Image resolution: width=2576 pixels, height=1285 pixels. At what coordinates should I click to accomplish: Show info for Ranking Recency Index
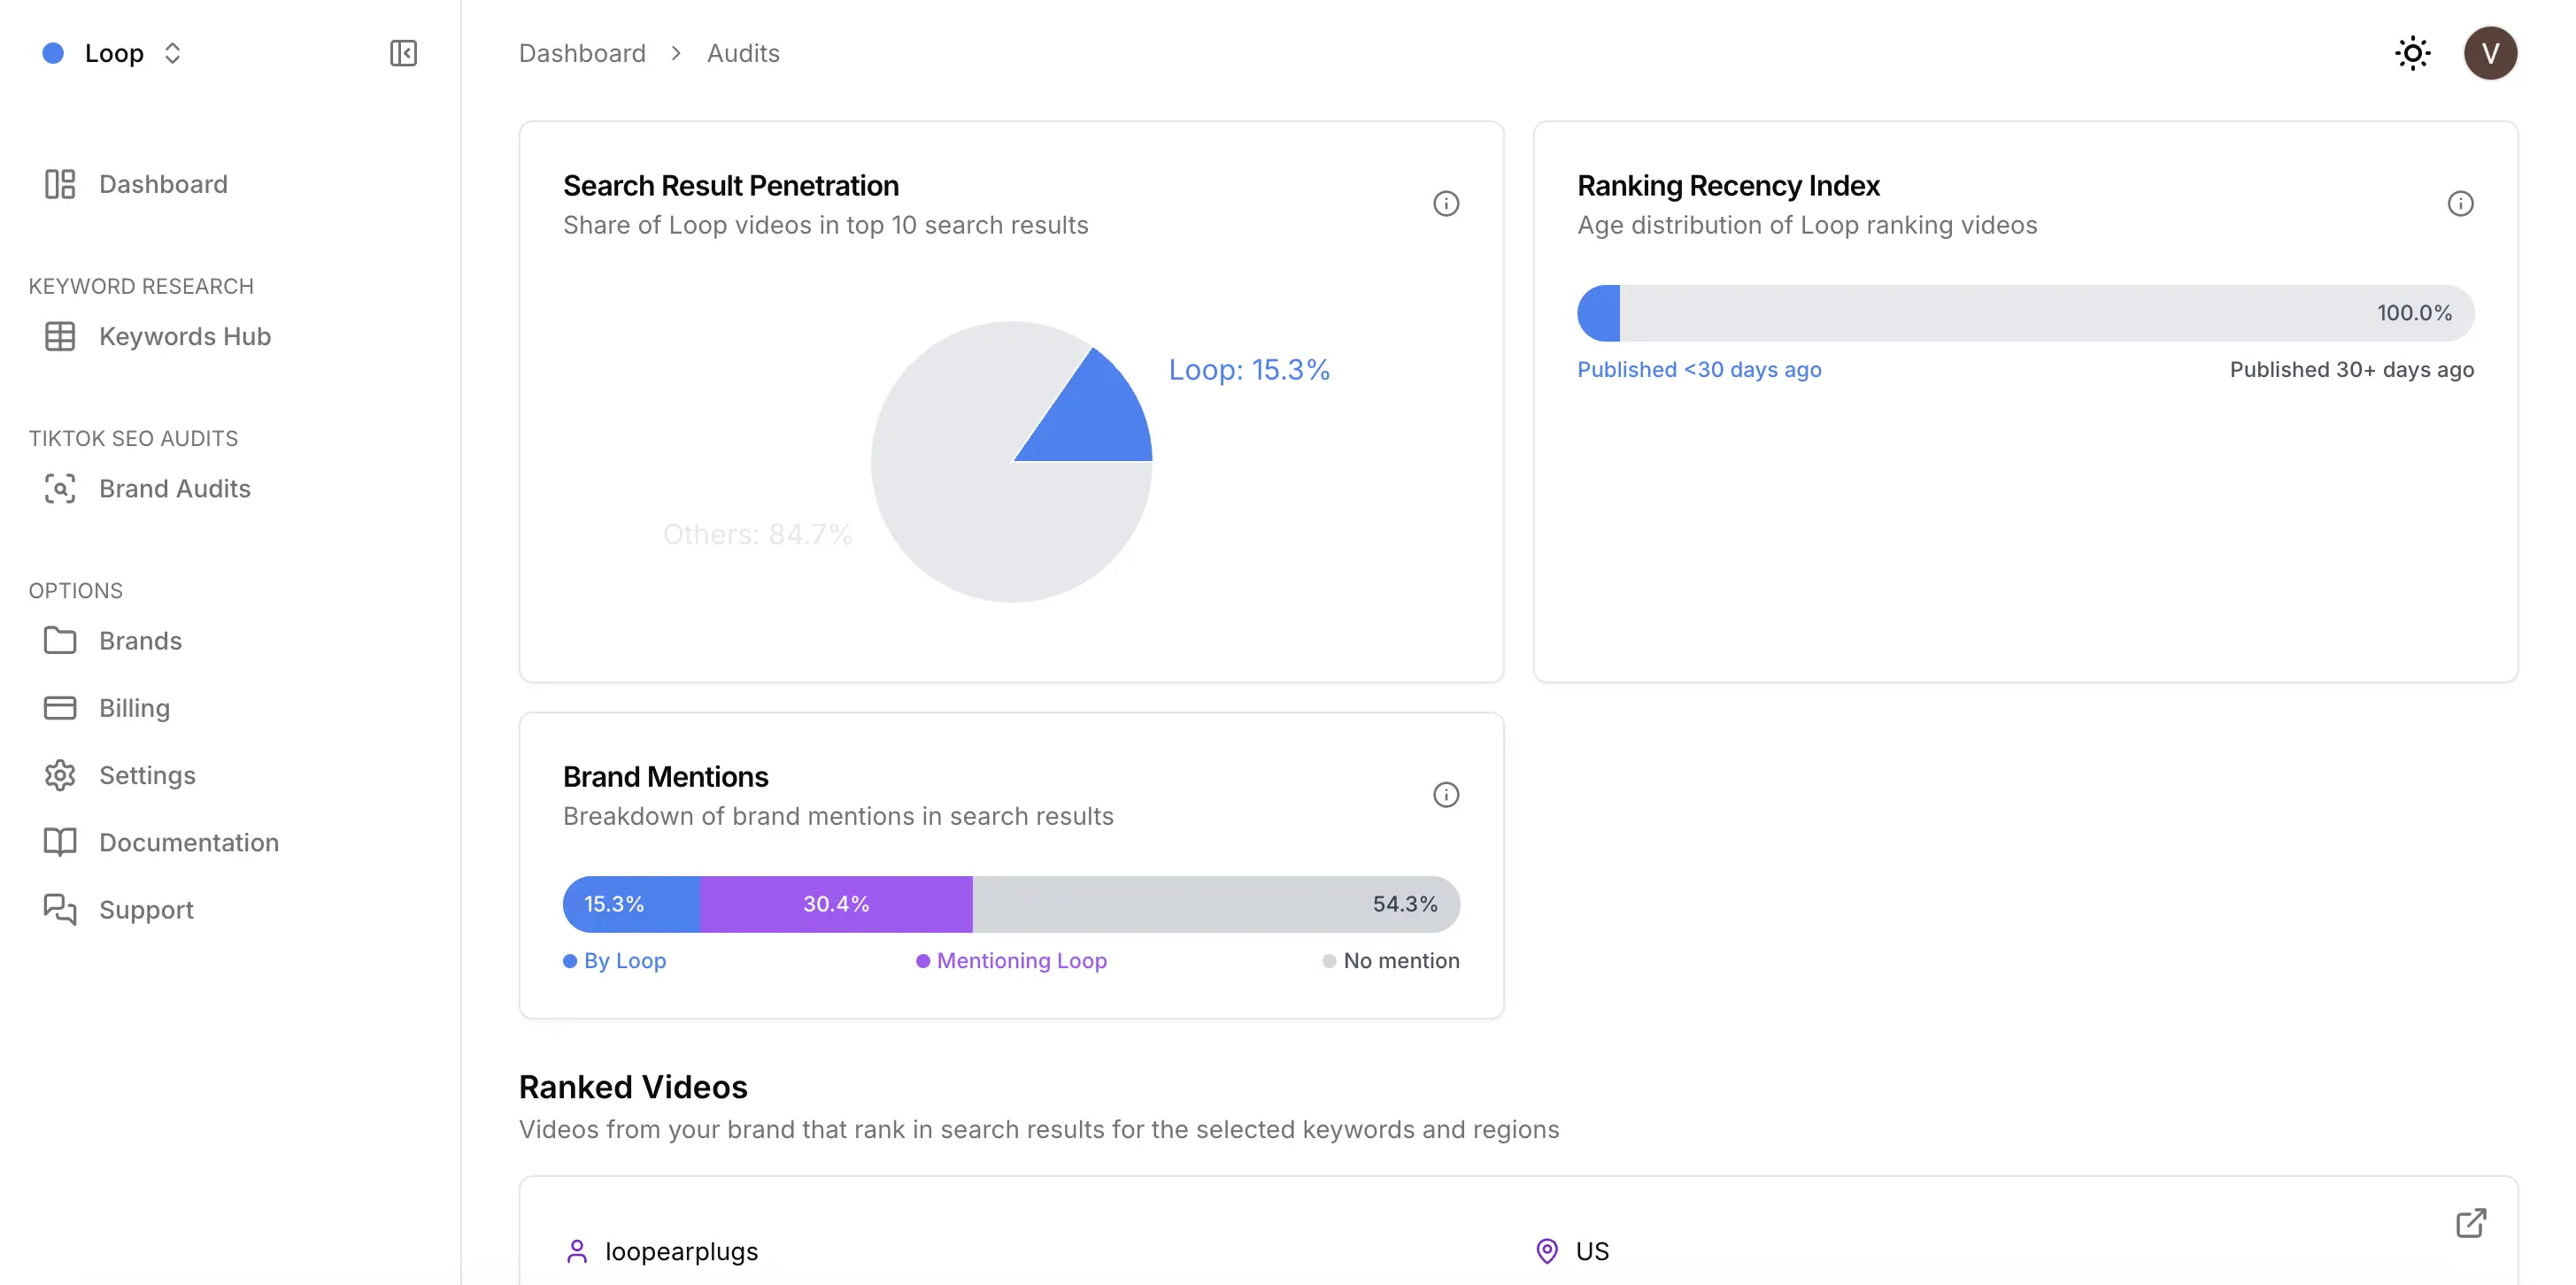pyautogui.click(x=2460, y=204)
